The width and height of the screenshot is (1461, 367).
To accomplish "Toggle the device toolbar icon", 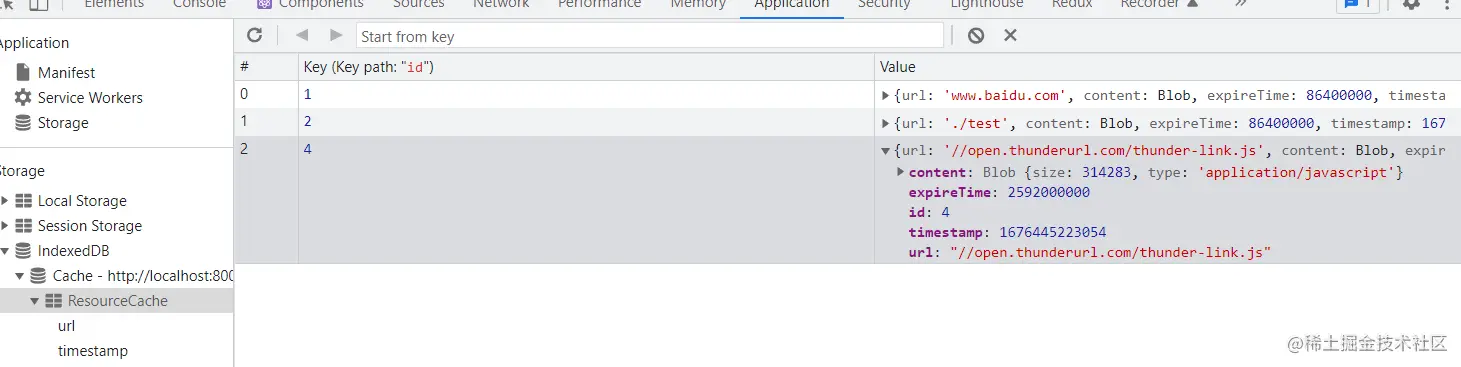I will click(x=38, y=5).
